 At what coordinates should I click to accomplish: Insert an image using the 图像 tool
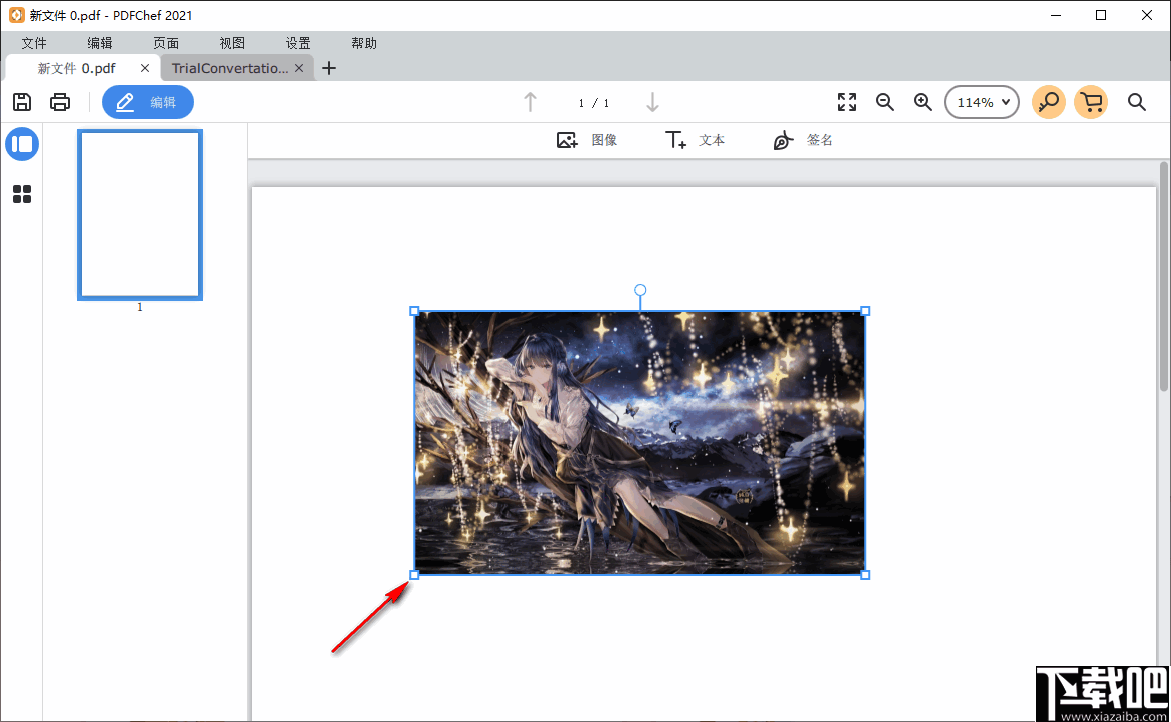[x=588, y=140]
